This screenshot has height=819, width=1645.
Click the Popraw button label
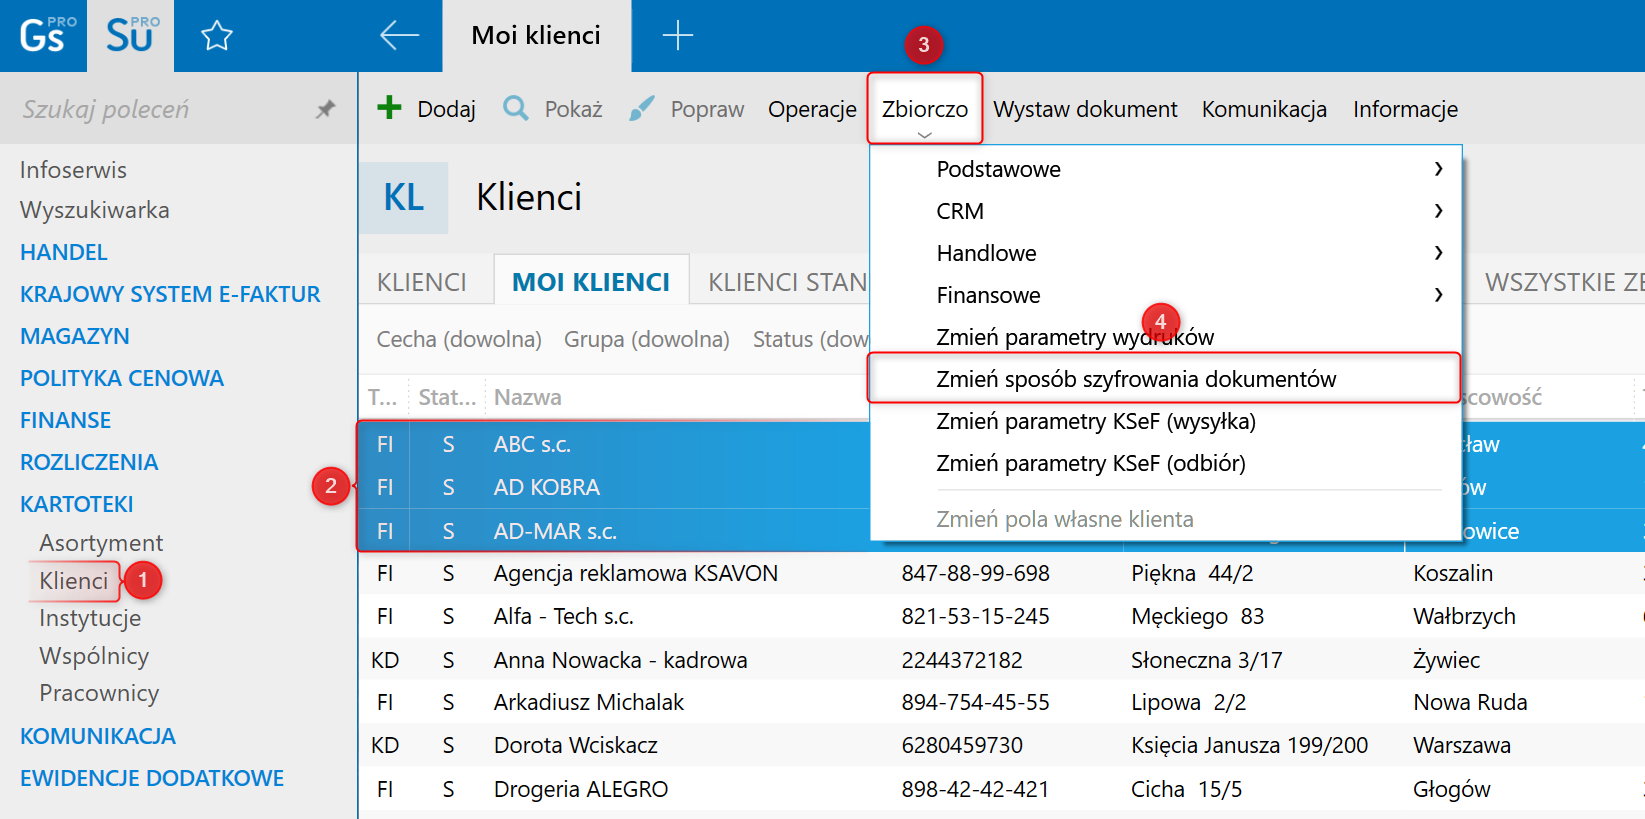point(707,109)
